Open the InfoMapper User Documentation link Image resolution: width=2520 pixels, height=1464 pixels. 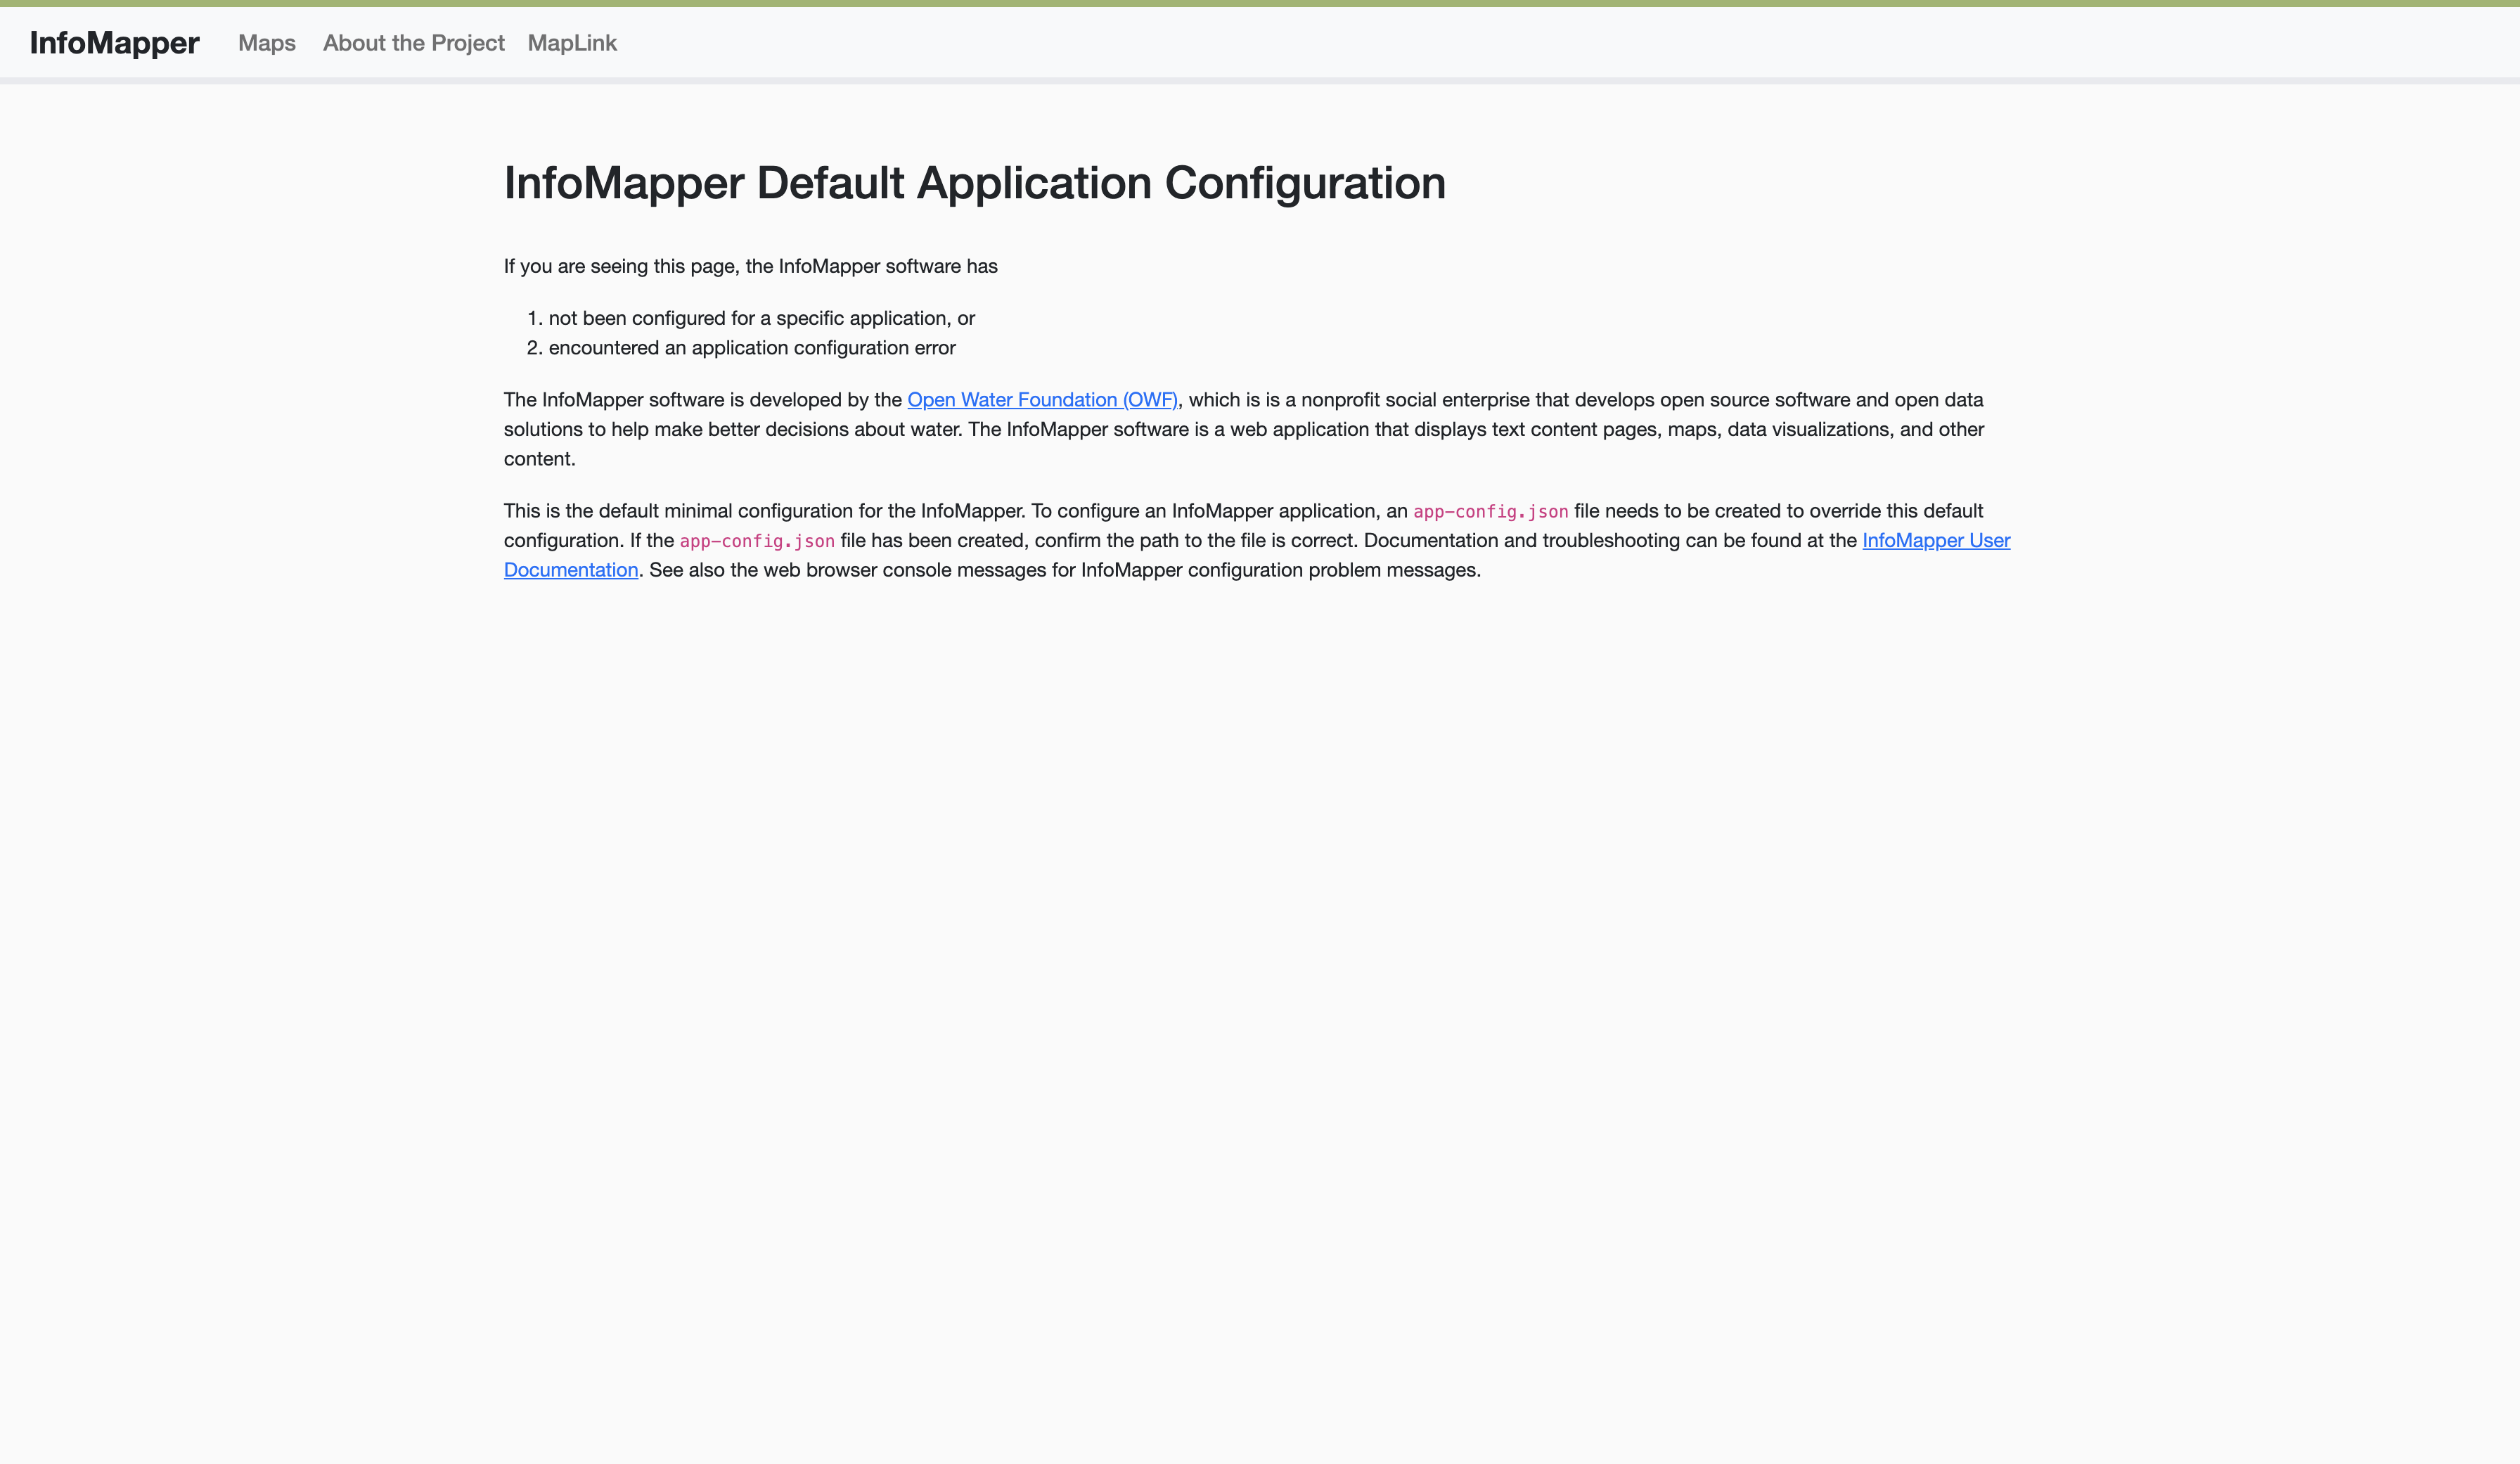click(1935, 541)
